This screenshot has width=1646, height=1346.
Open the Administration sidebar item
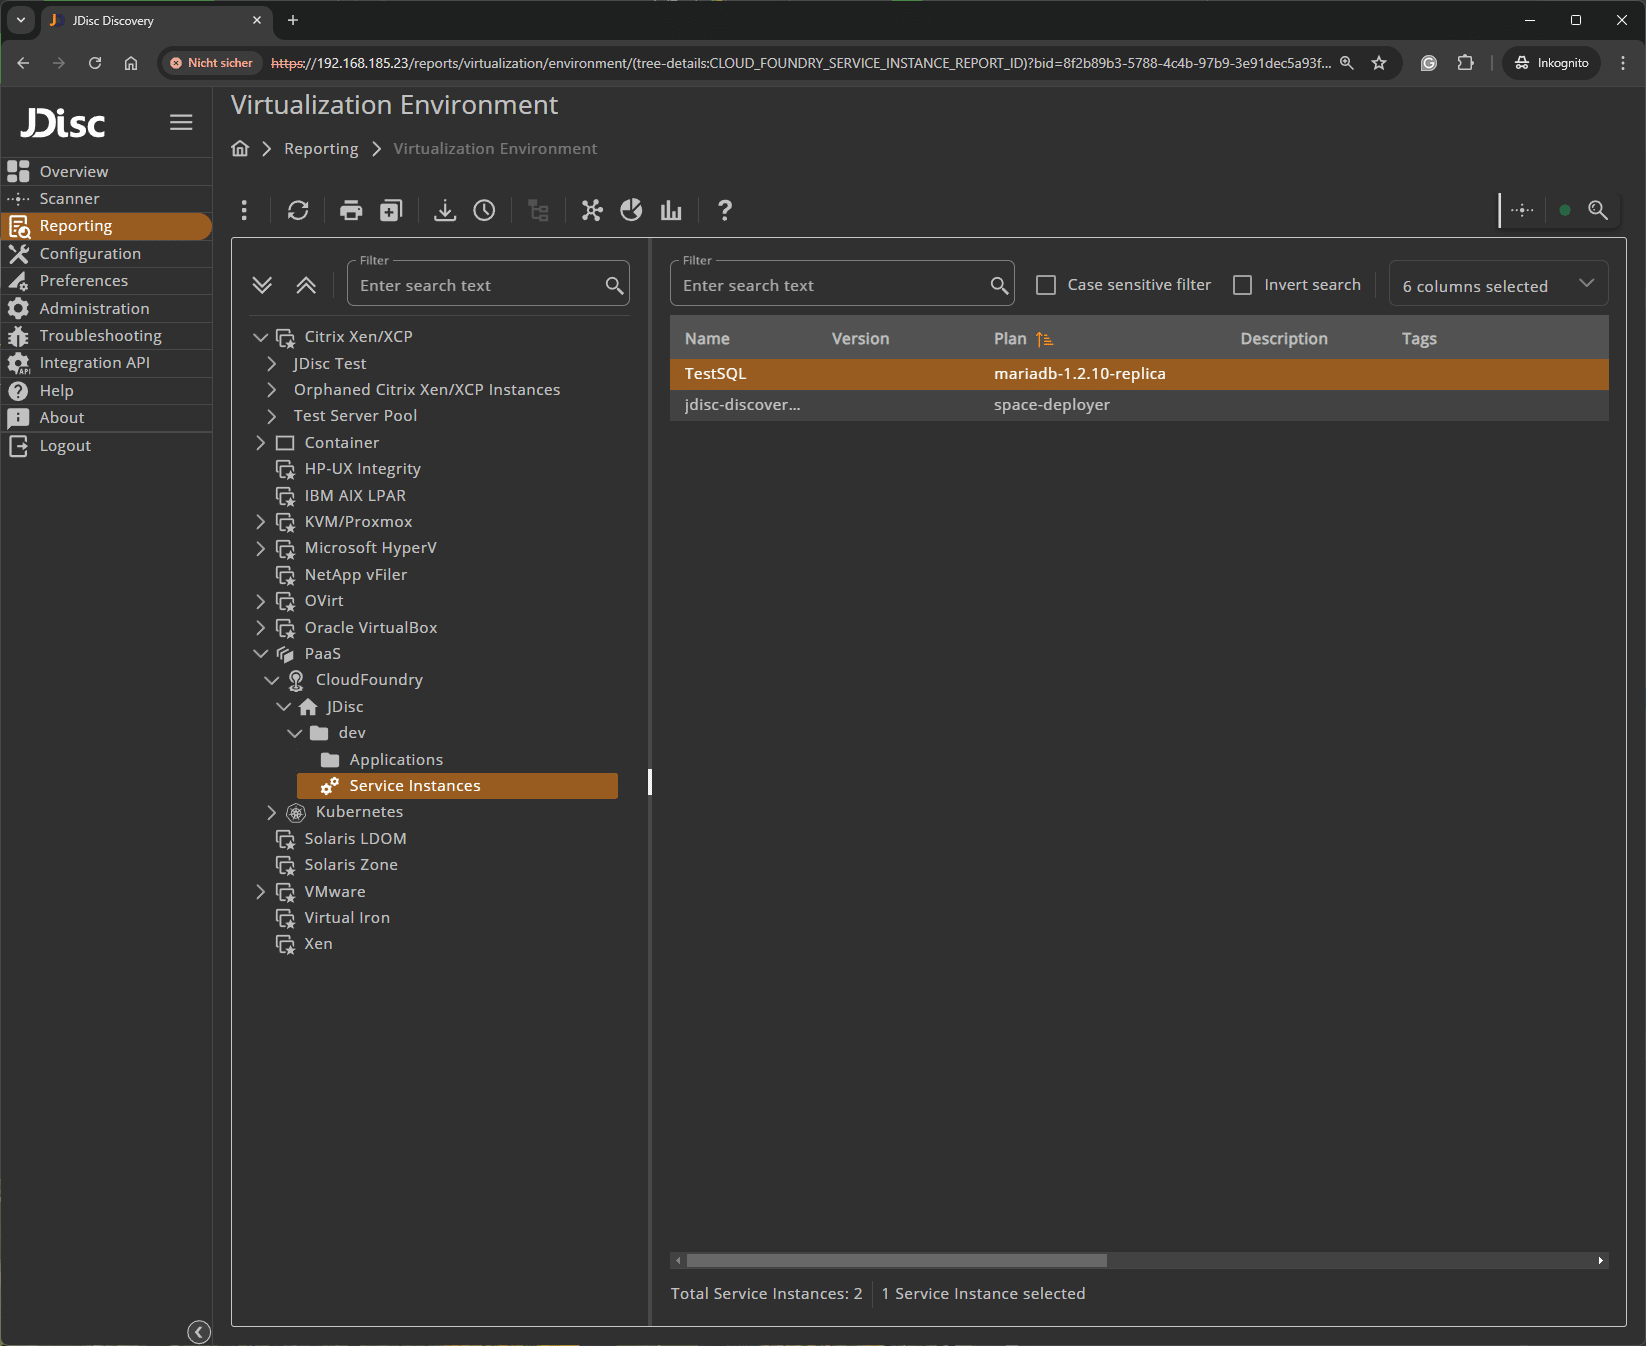click(94, 308)
